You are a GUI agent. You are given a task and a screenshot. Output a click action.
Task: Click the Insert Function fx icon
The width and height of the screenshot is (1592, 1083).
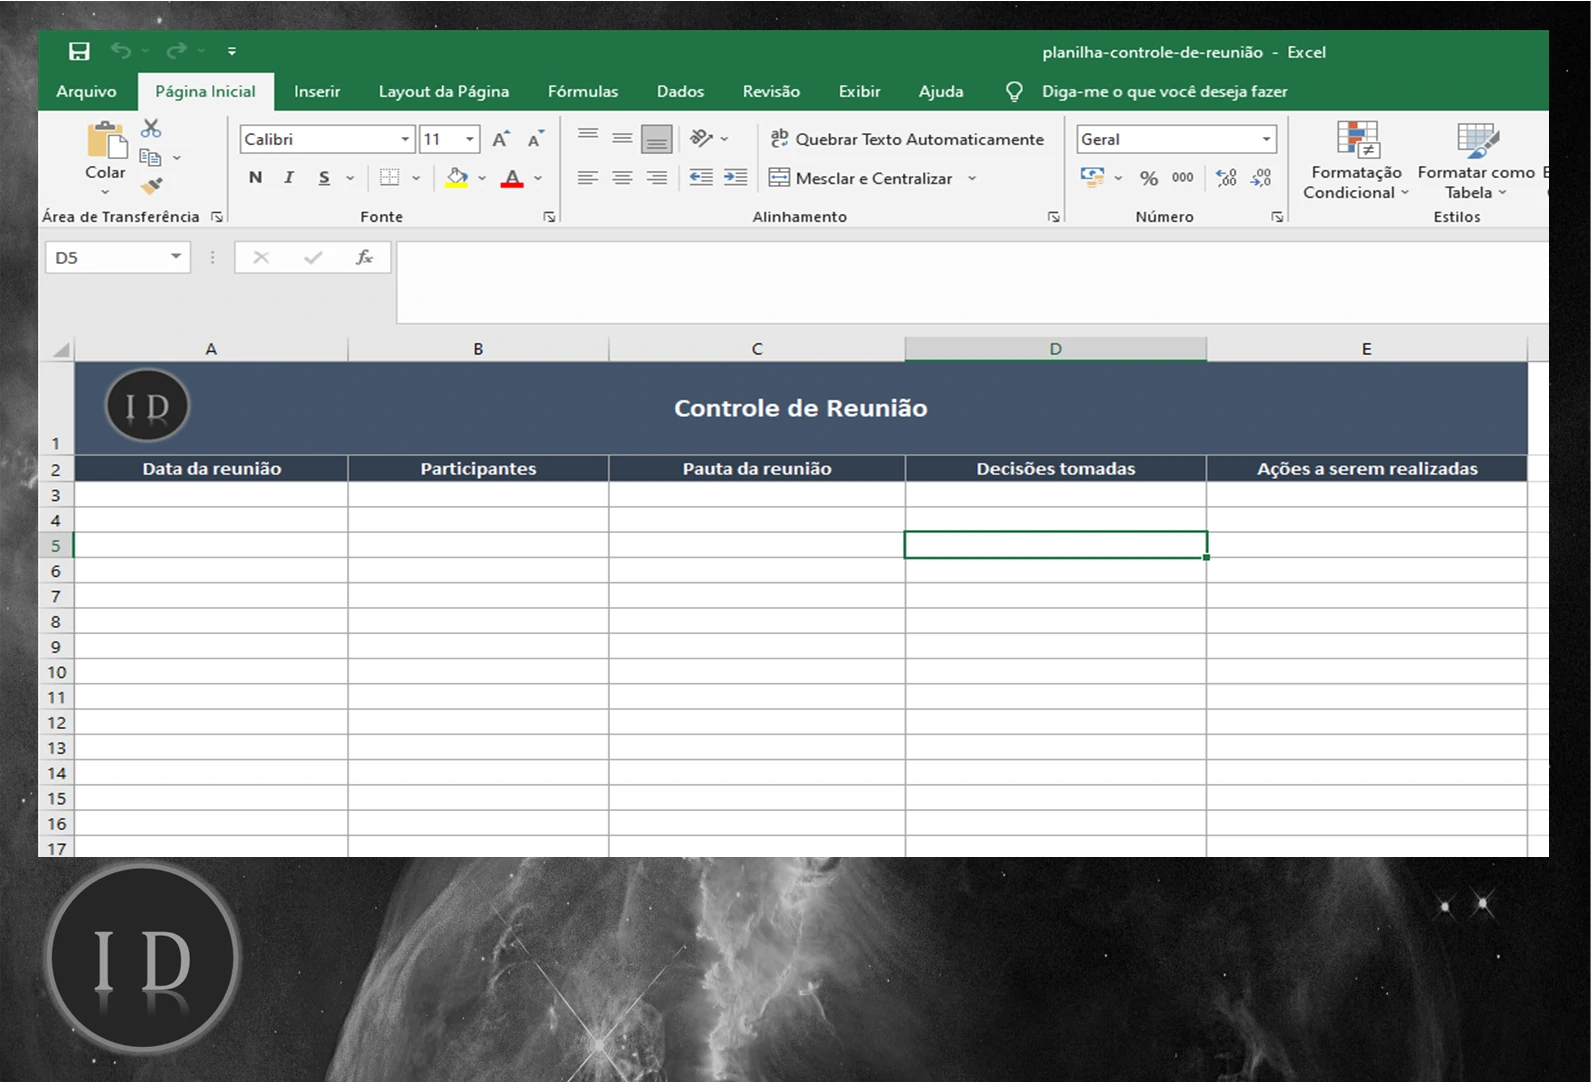pyautogui.click(x=364, y=257)
